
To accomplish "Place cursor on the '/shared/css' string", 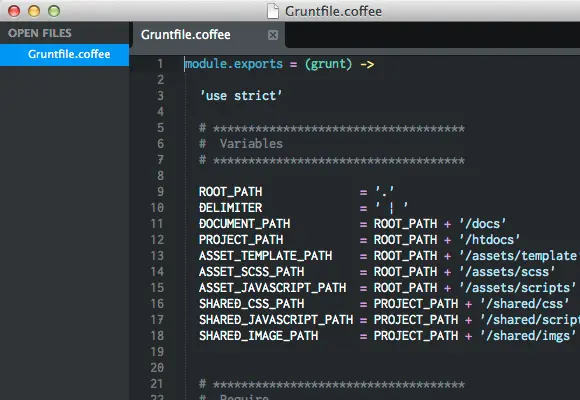I will pyautogui.click(x=525, y=304).
